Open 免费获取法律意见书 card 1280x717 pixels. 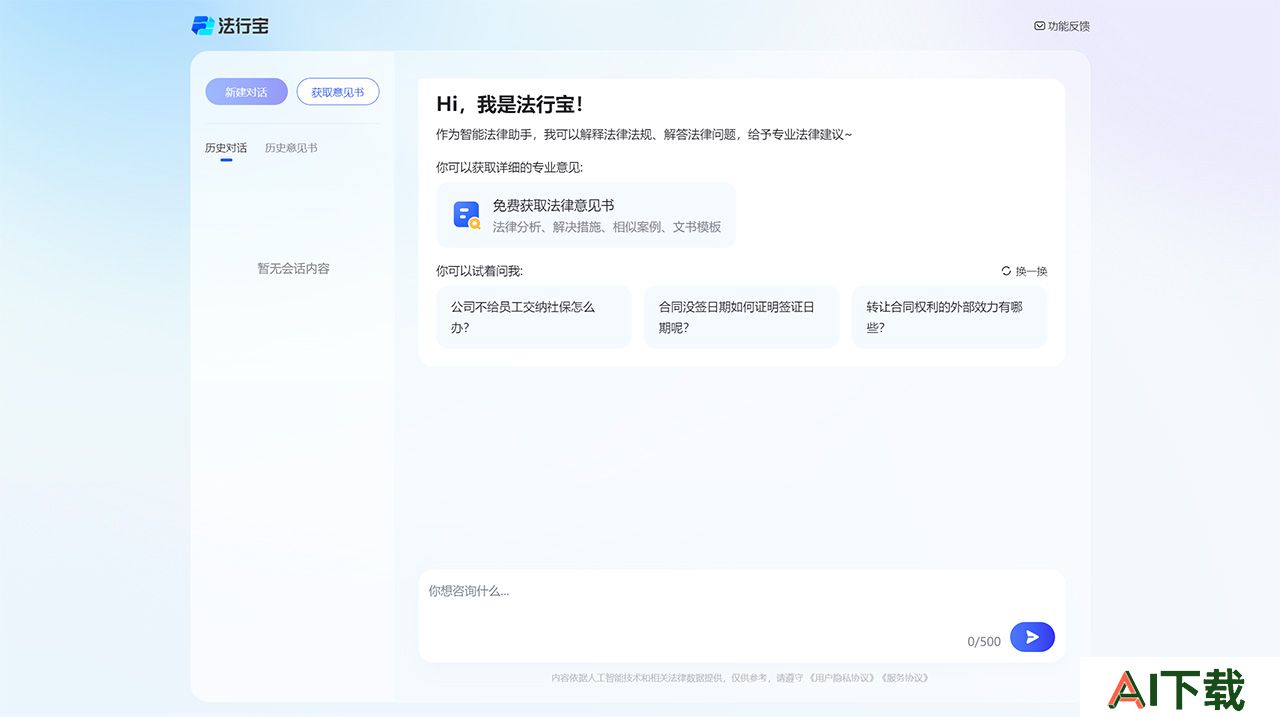(586, 215)
